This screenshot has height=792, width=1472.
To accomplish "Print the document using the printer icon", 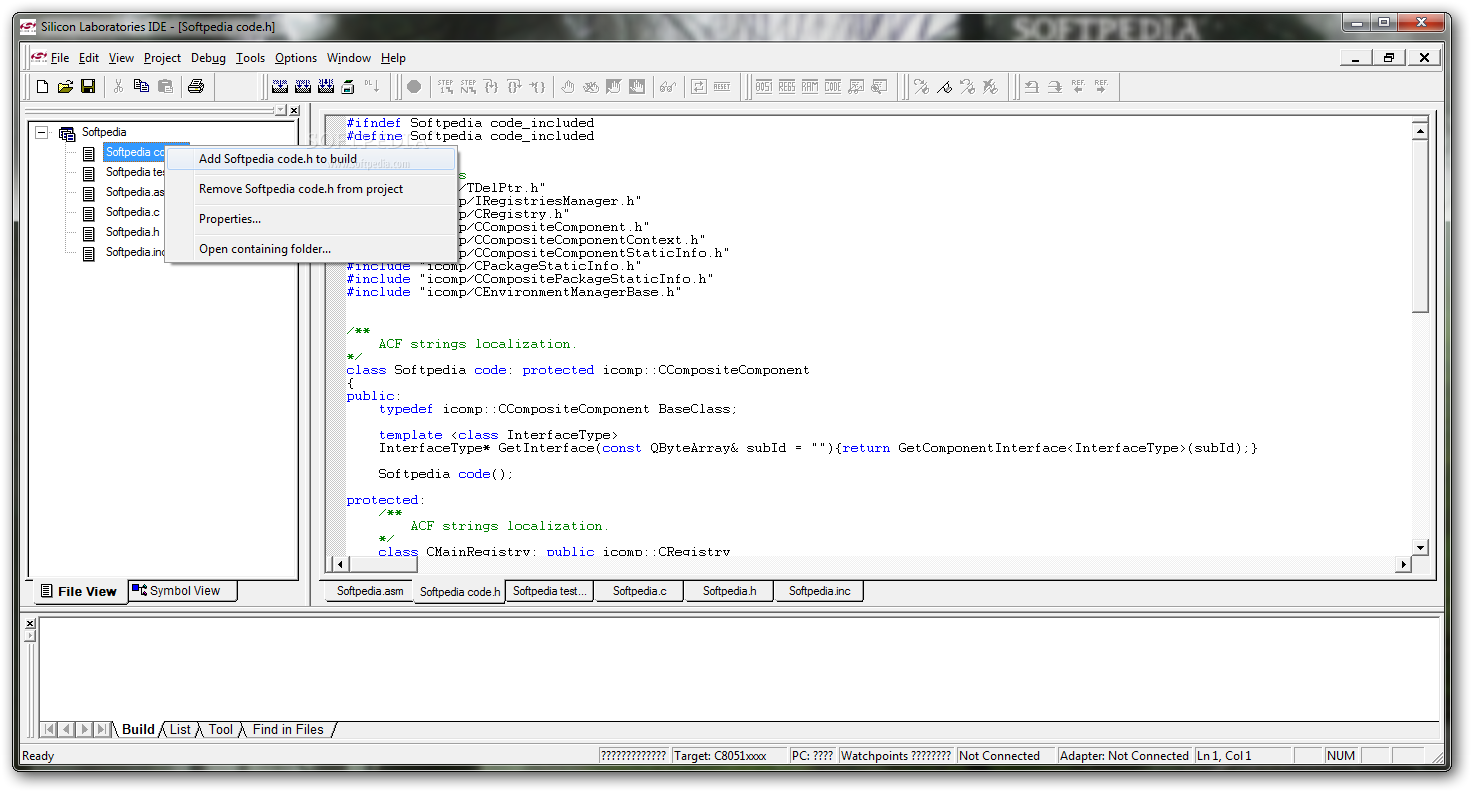I will coord(196,87).
